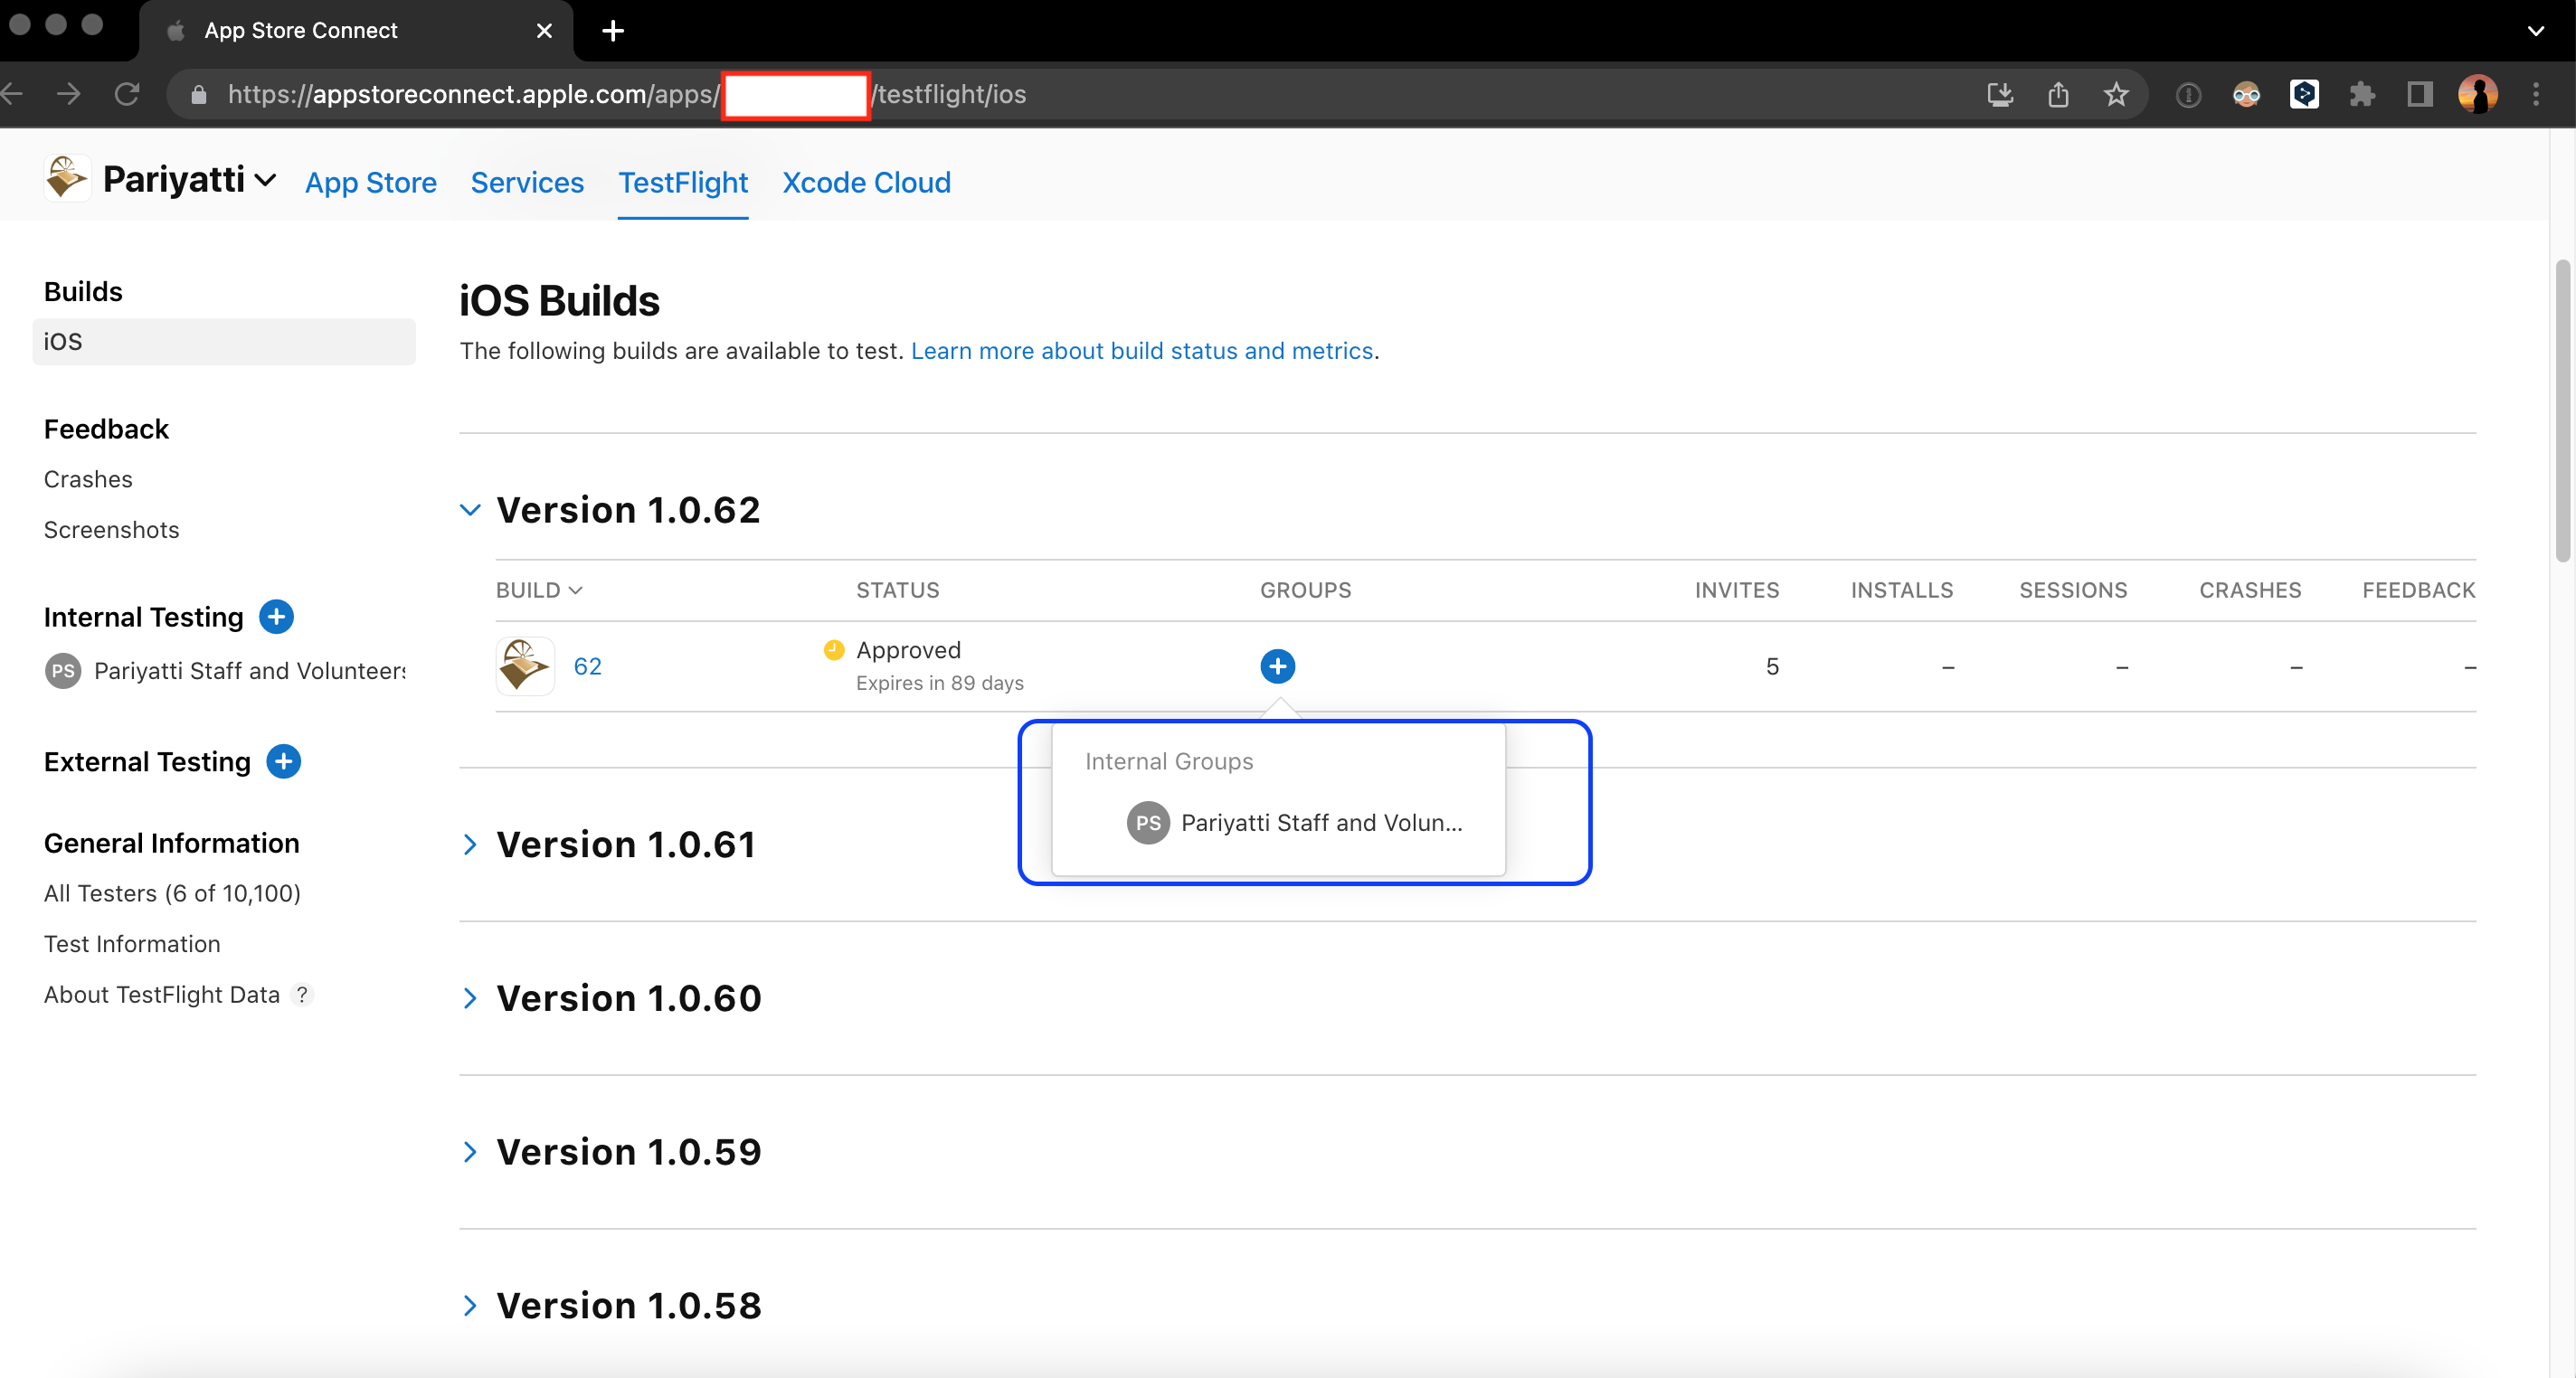This screenshot has height=1378, width=2576.
Task: Expand the Version 1.0.58 section
Action: pos(470,1306)
